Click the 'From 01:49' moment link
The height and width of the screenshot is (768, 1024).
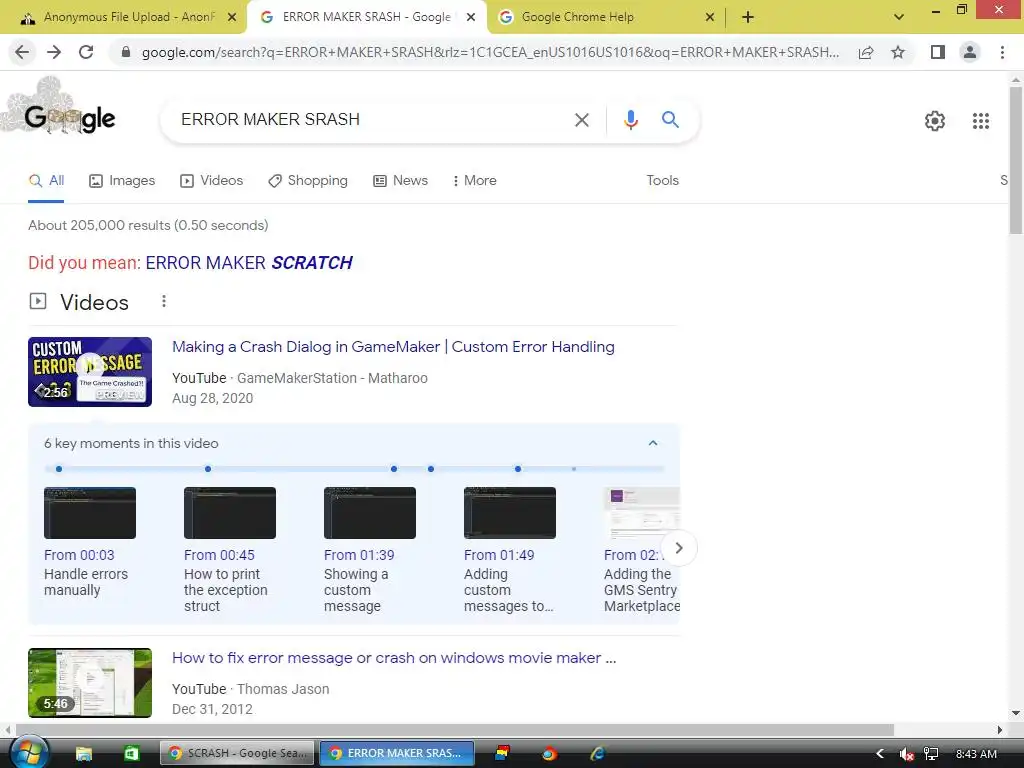click(x=499, y=555)
